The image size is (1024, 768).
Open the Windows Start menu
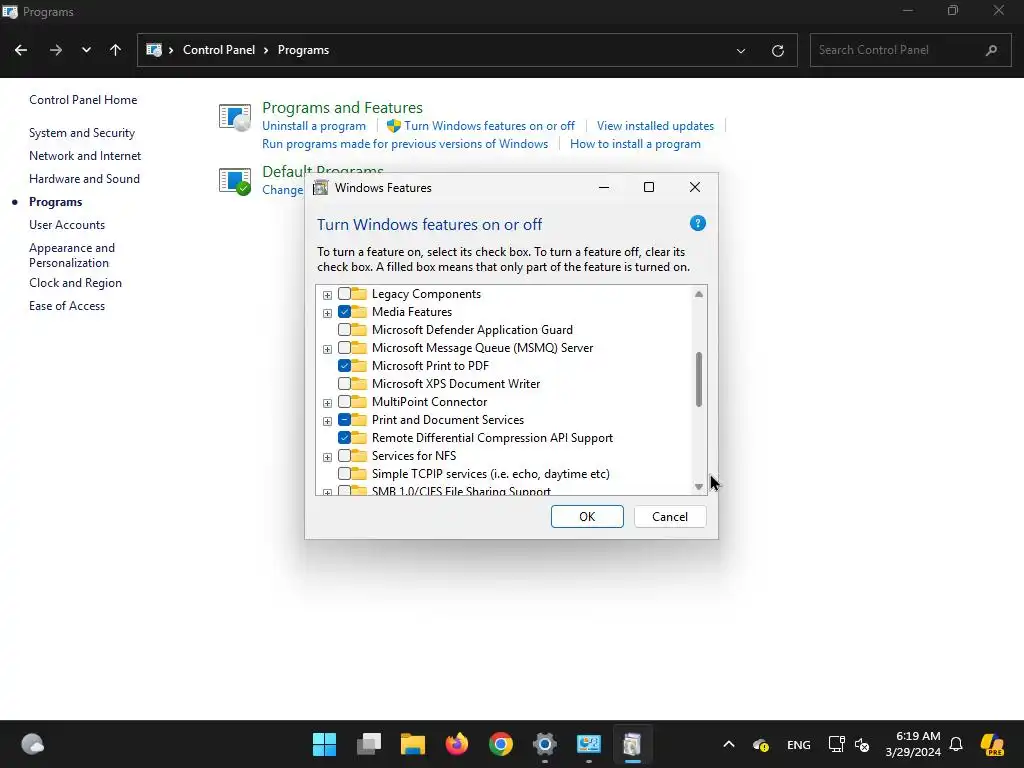(x=325, y=744)
